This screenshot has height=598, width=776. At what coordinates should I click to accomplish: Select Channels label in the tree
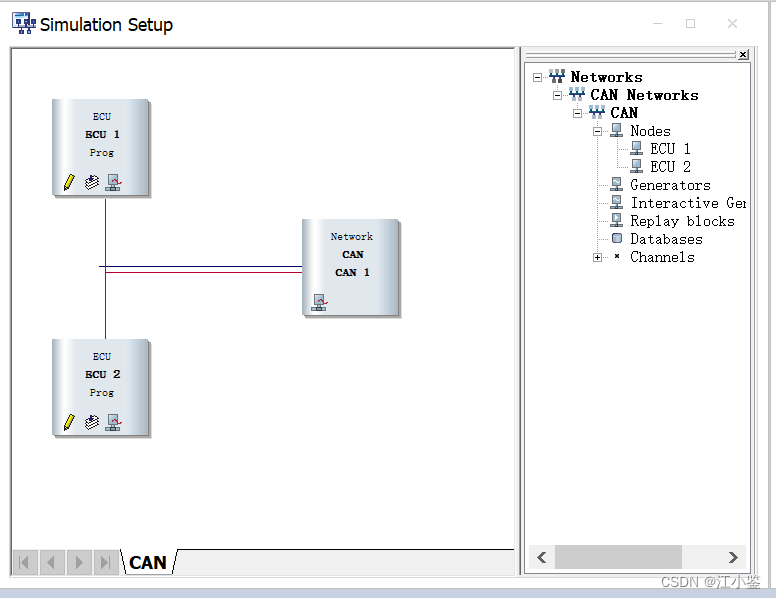(662, 256)
